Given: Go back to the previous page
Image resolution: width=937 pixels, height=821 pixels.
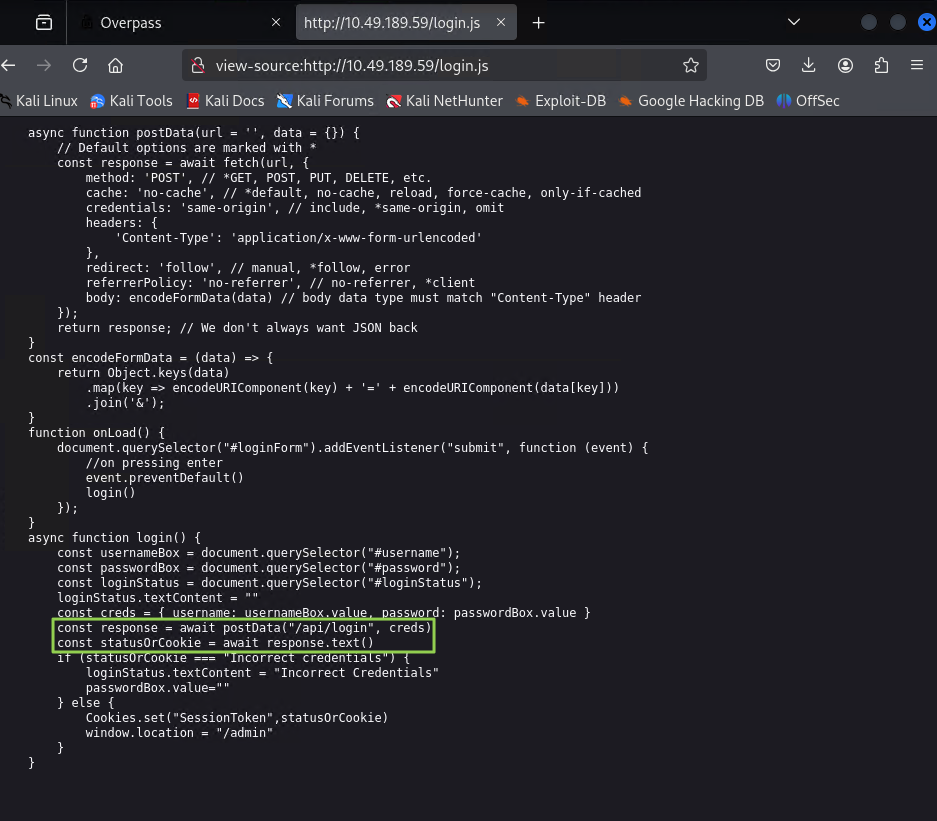Looking at the screenshot, I should click(x=8, y=65).
